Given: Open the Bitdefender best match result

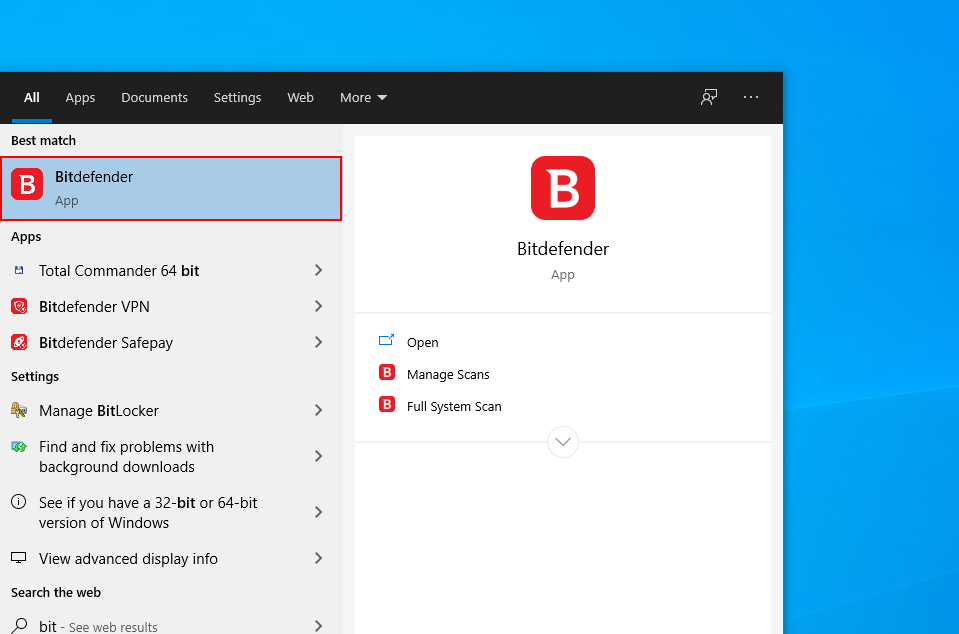Looking at the screenshot, I should (x=171, y=188).
